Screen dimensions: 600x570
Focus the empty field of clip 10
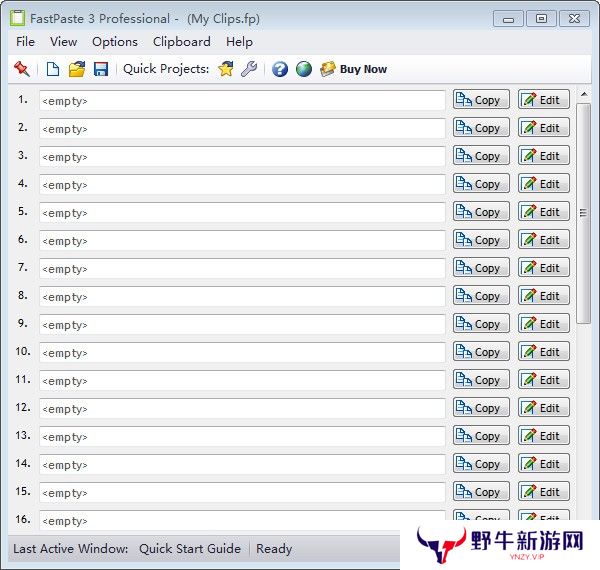click(x=242, y=352)
